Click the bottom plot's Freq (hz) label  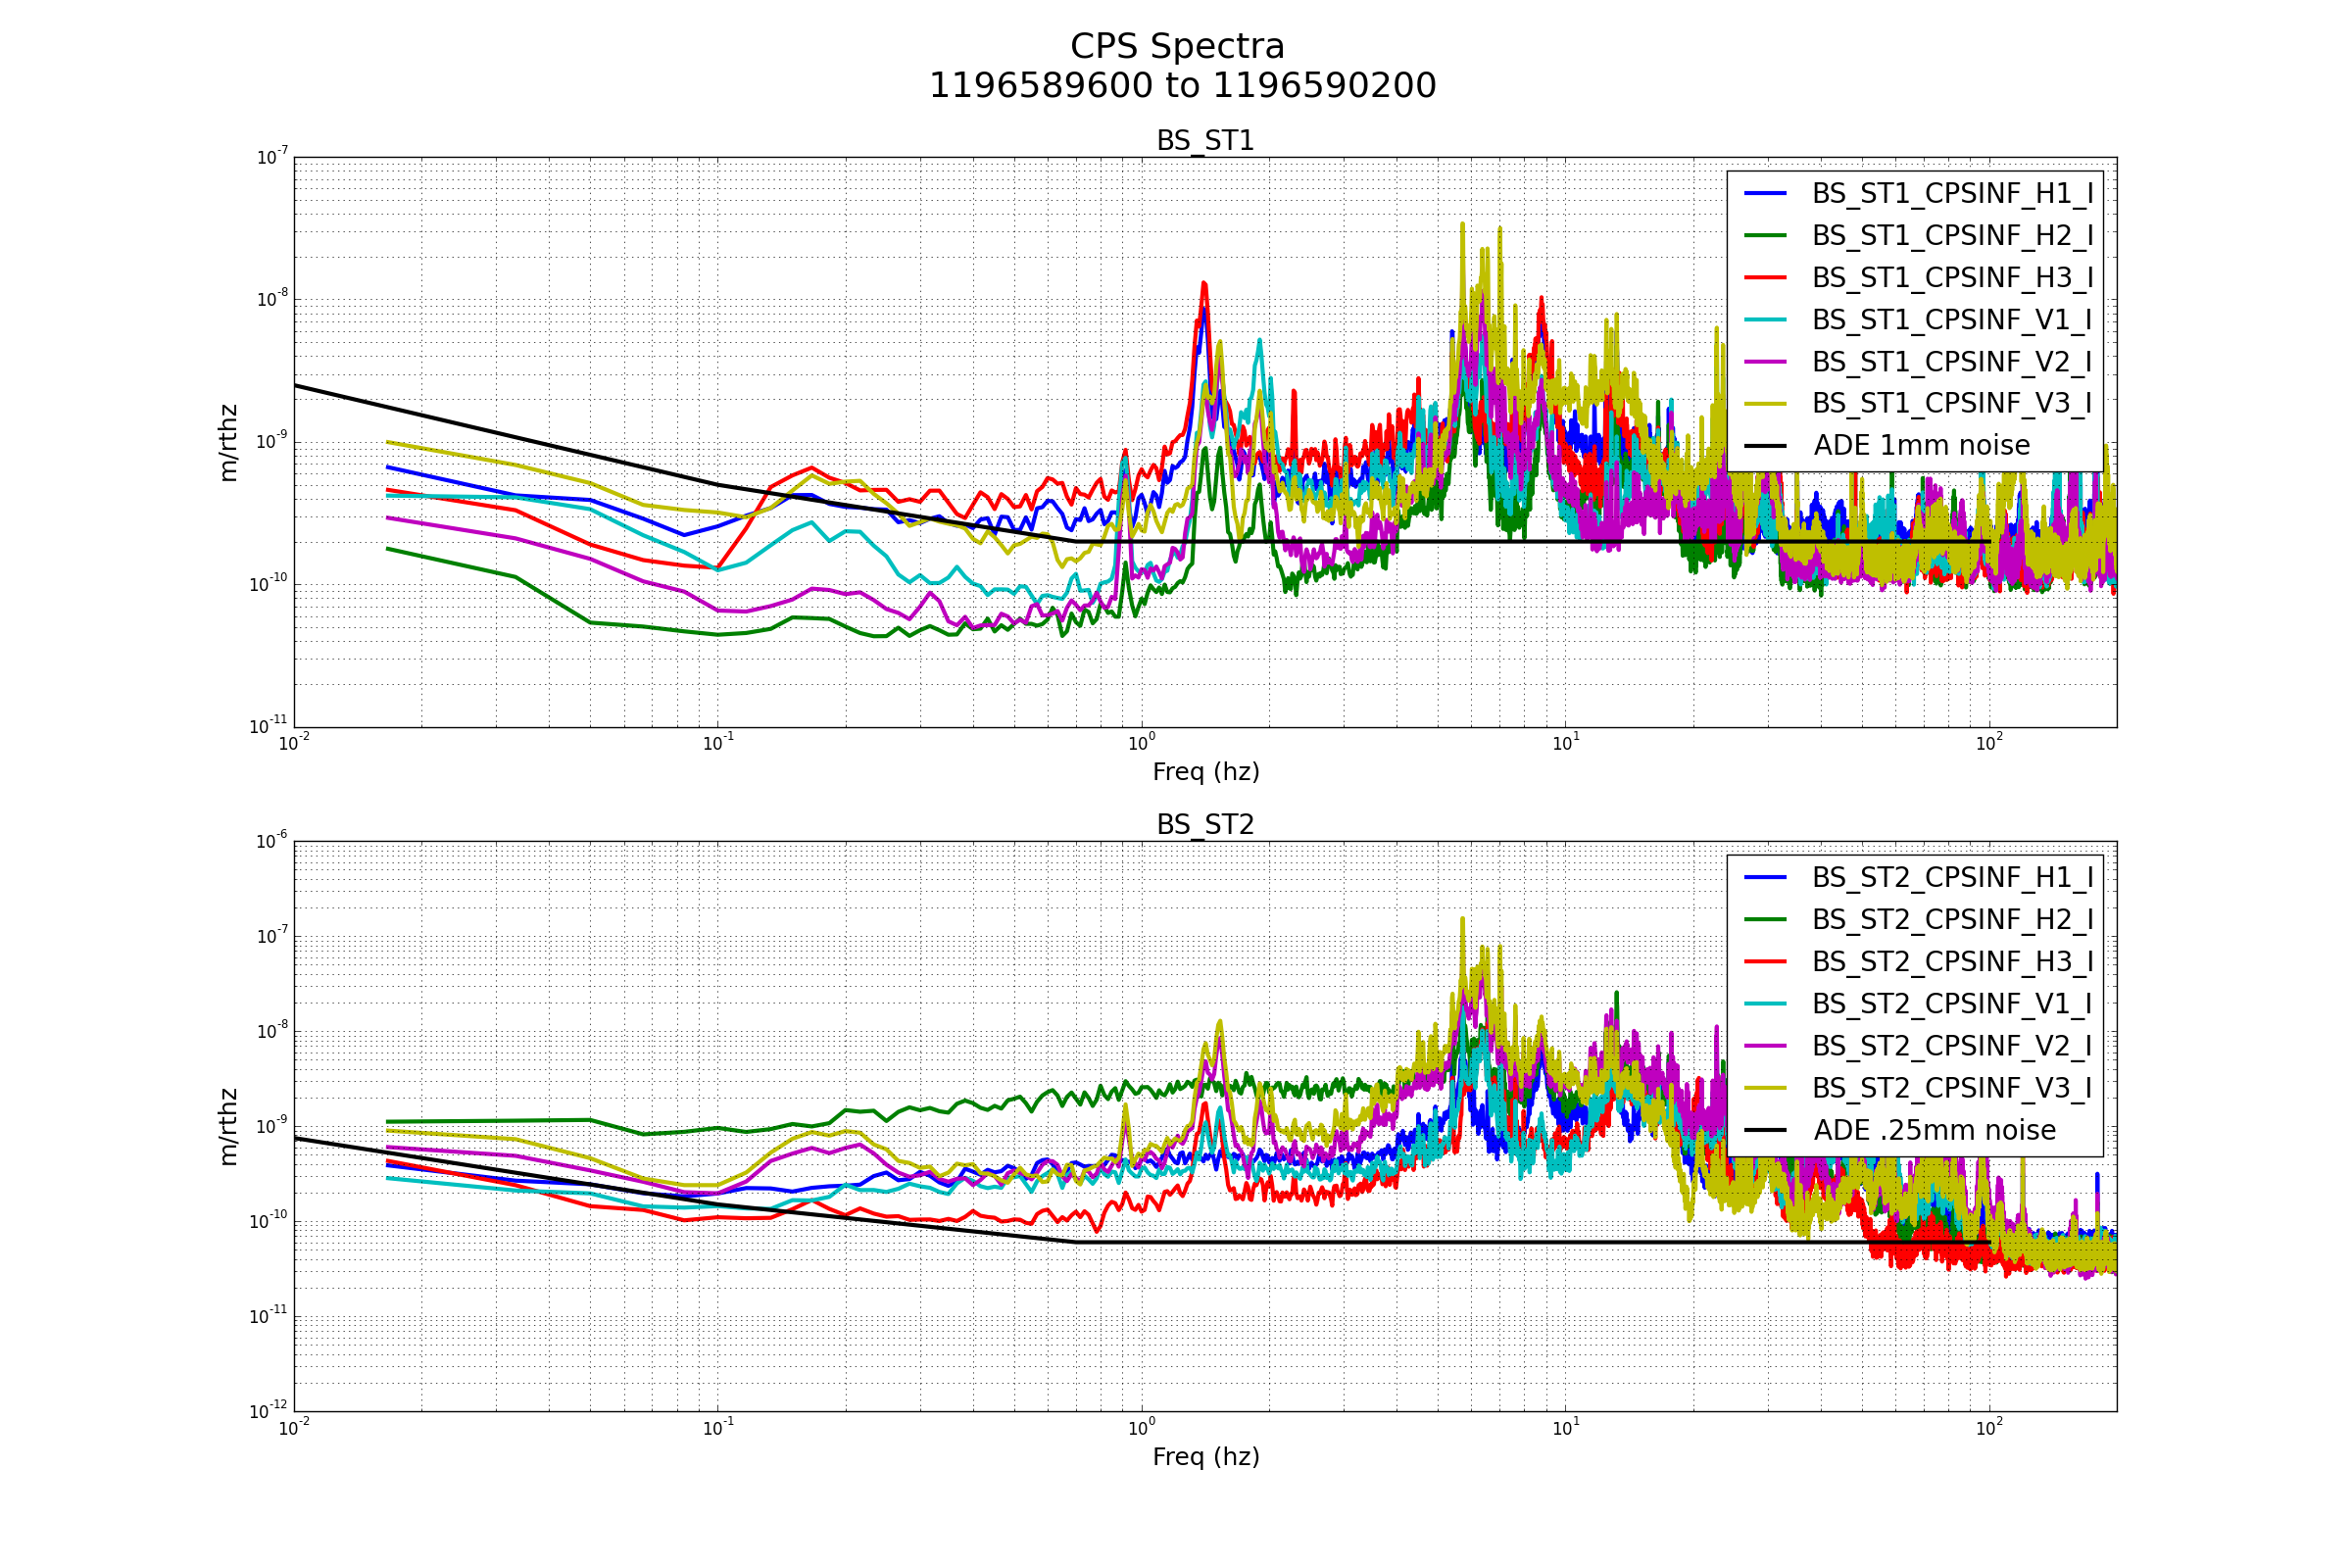[1205, 1457]
